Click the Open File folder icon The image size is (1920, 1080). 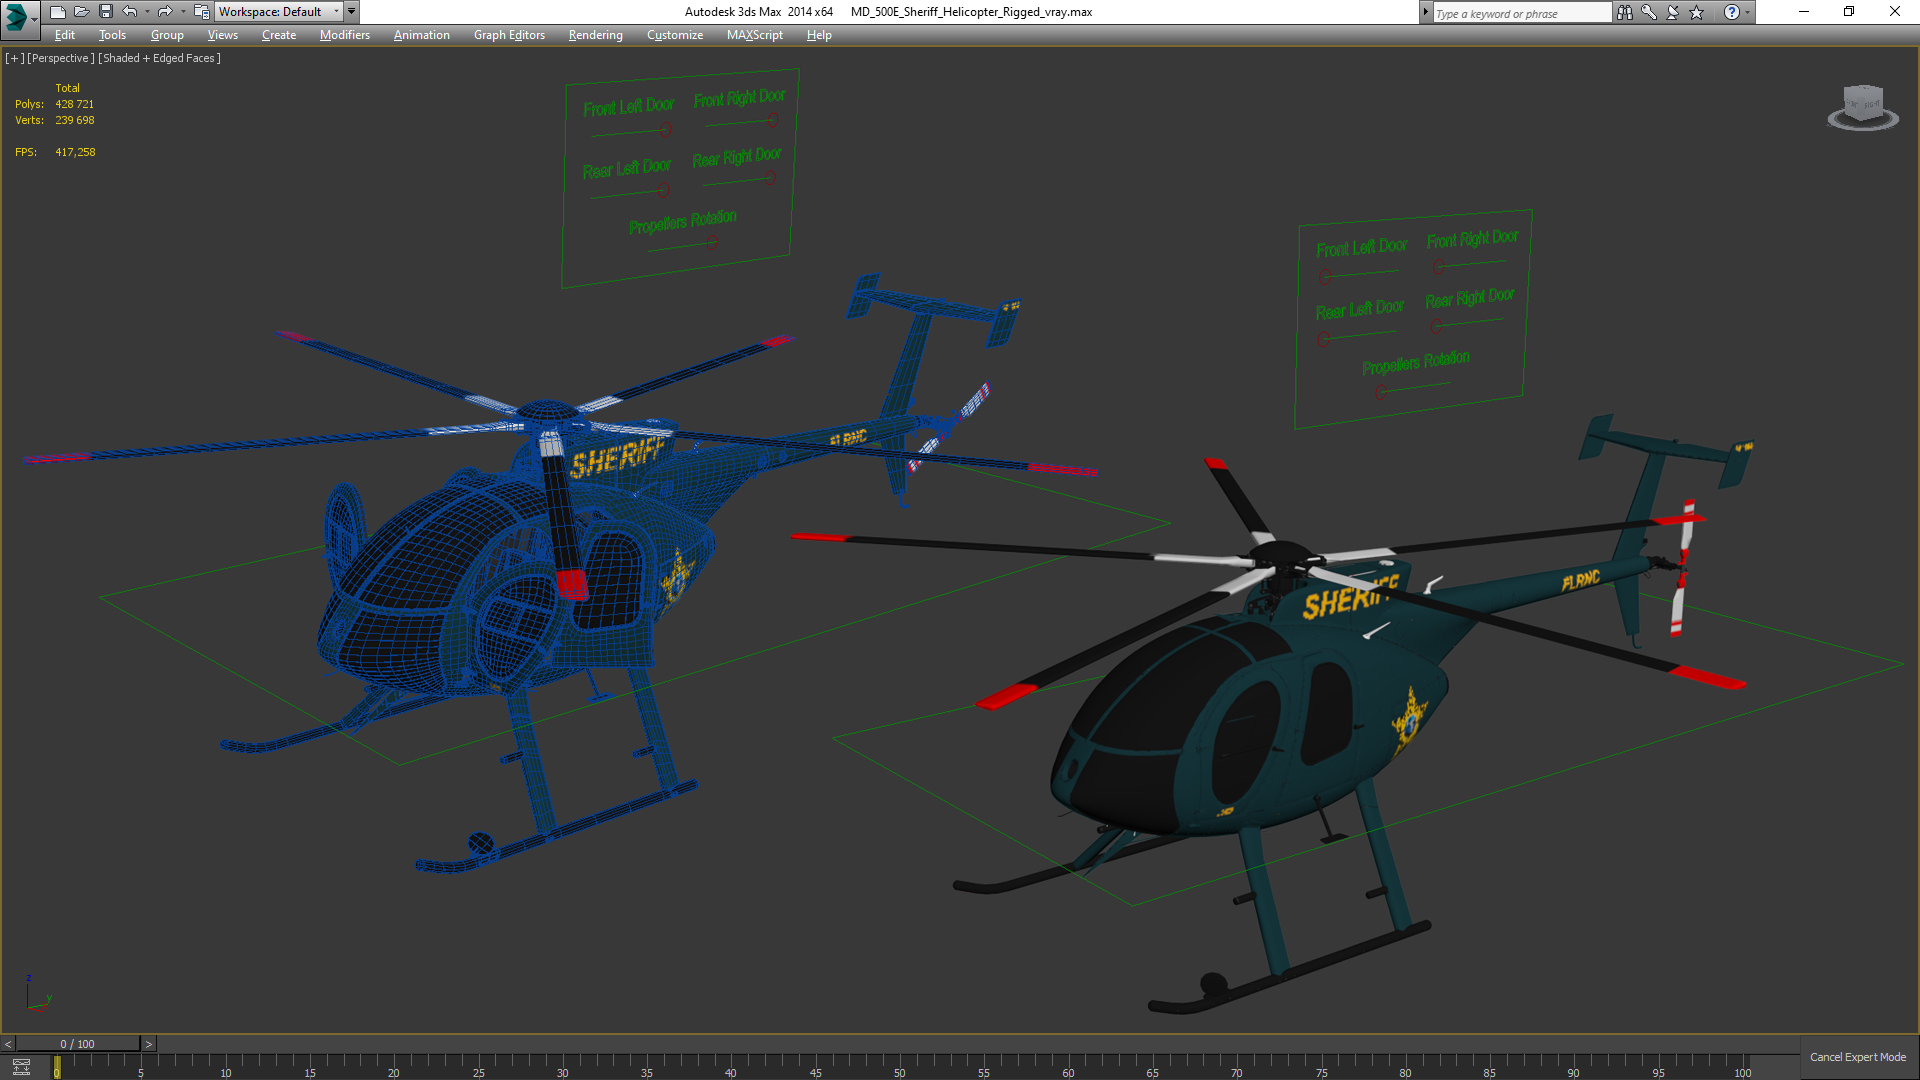pos(81,12)
